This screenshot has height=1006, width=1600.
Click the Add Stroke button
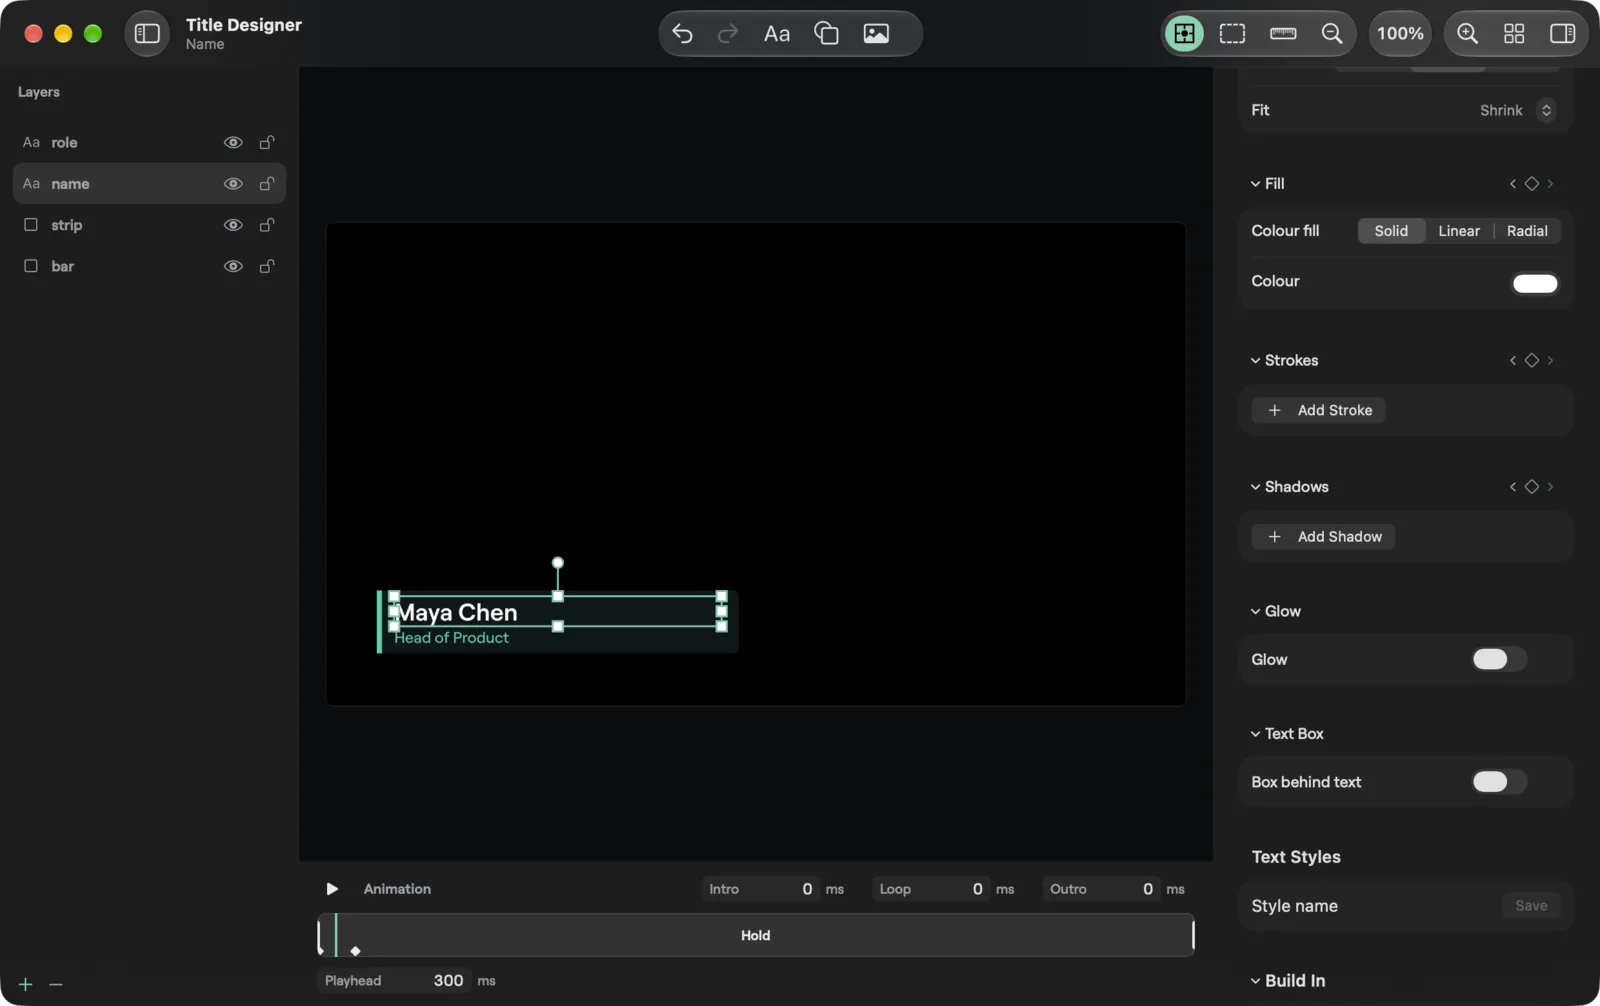click(1319, 411)
